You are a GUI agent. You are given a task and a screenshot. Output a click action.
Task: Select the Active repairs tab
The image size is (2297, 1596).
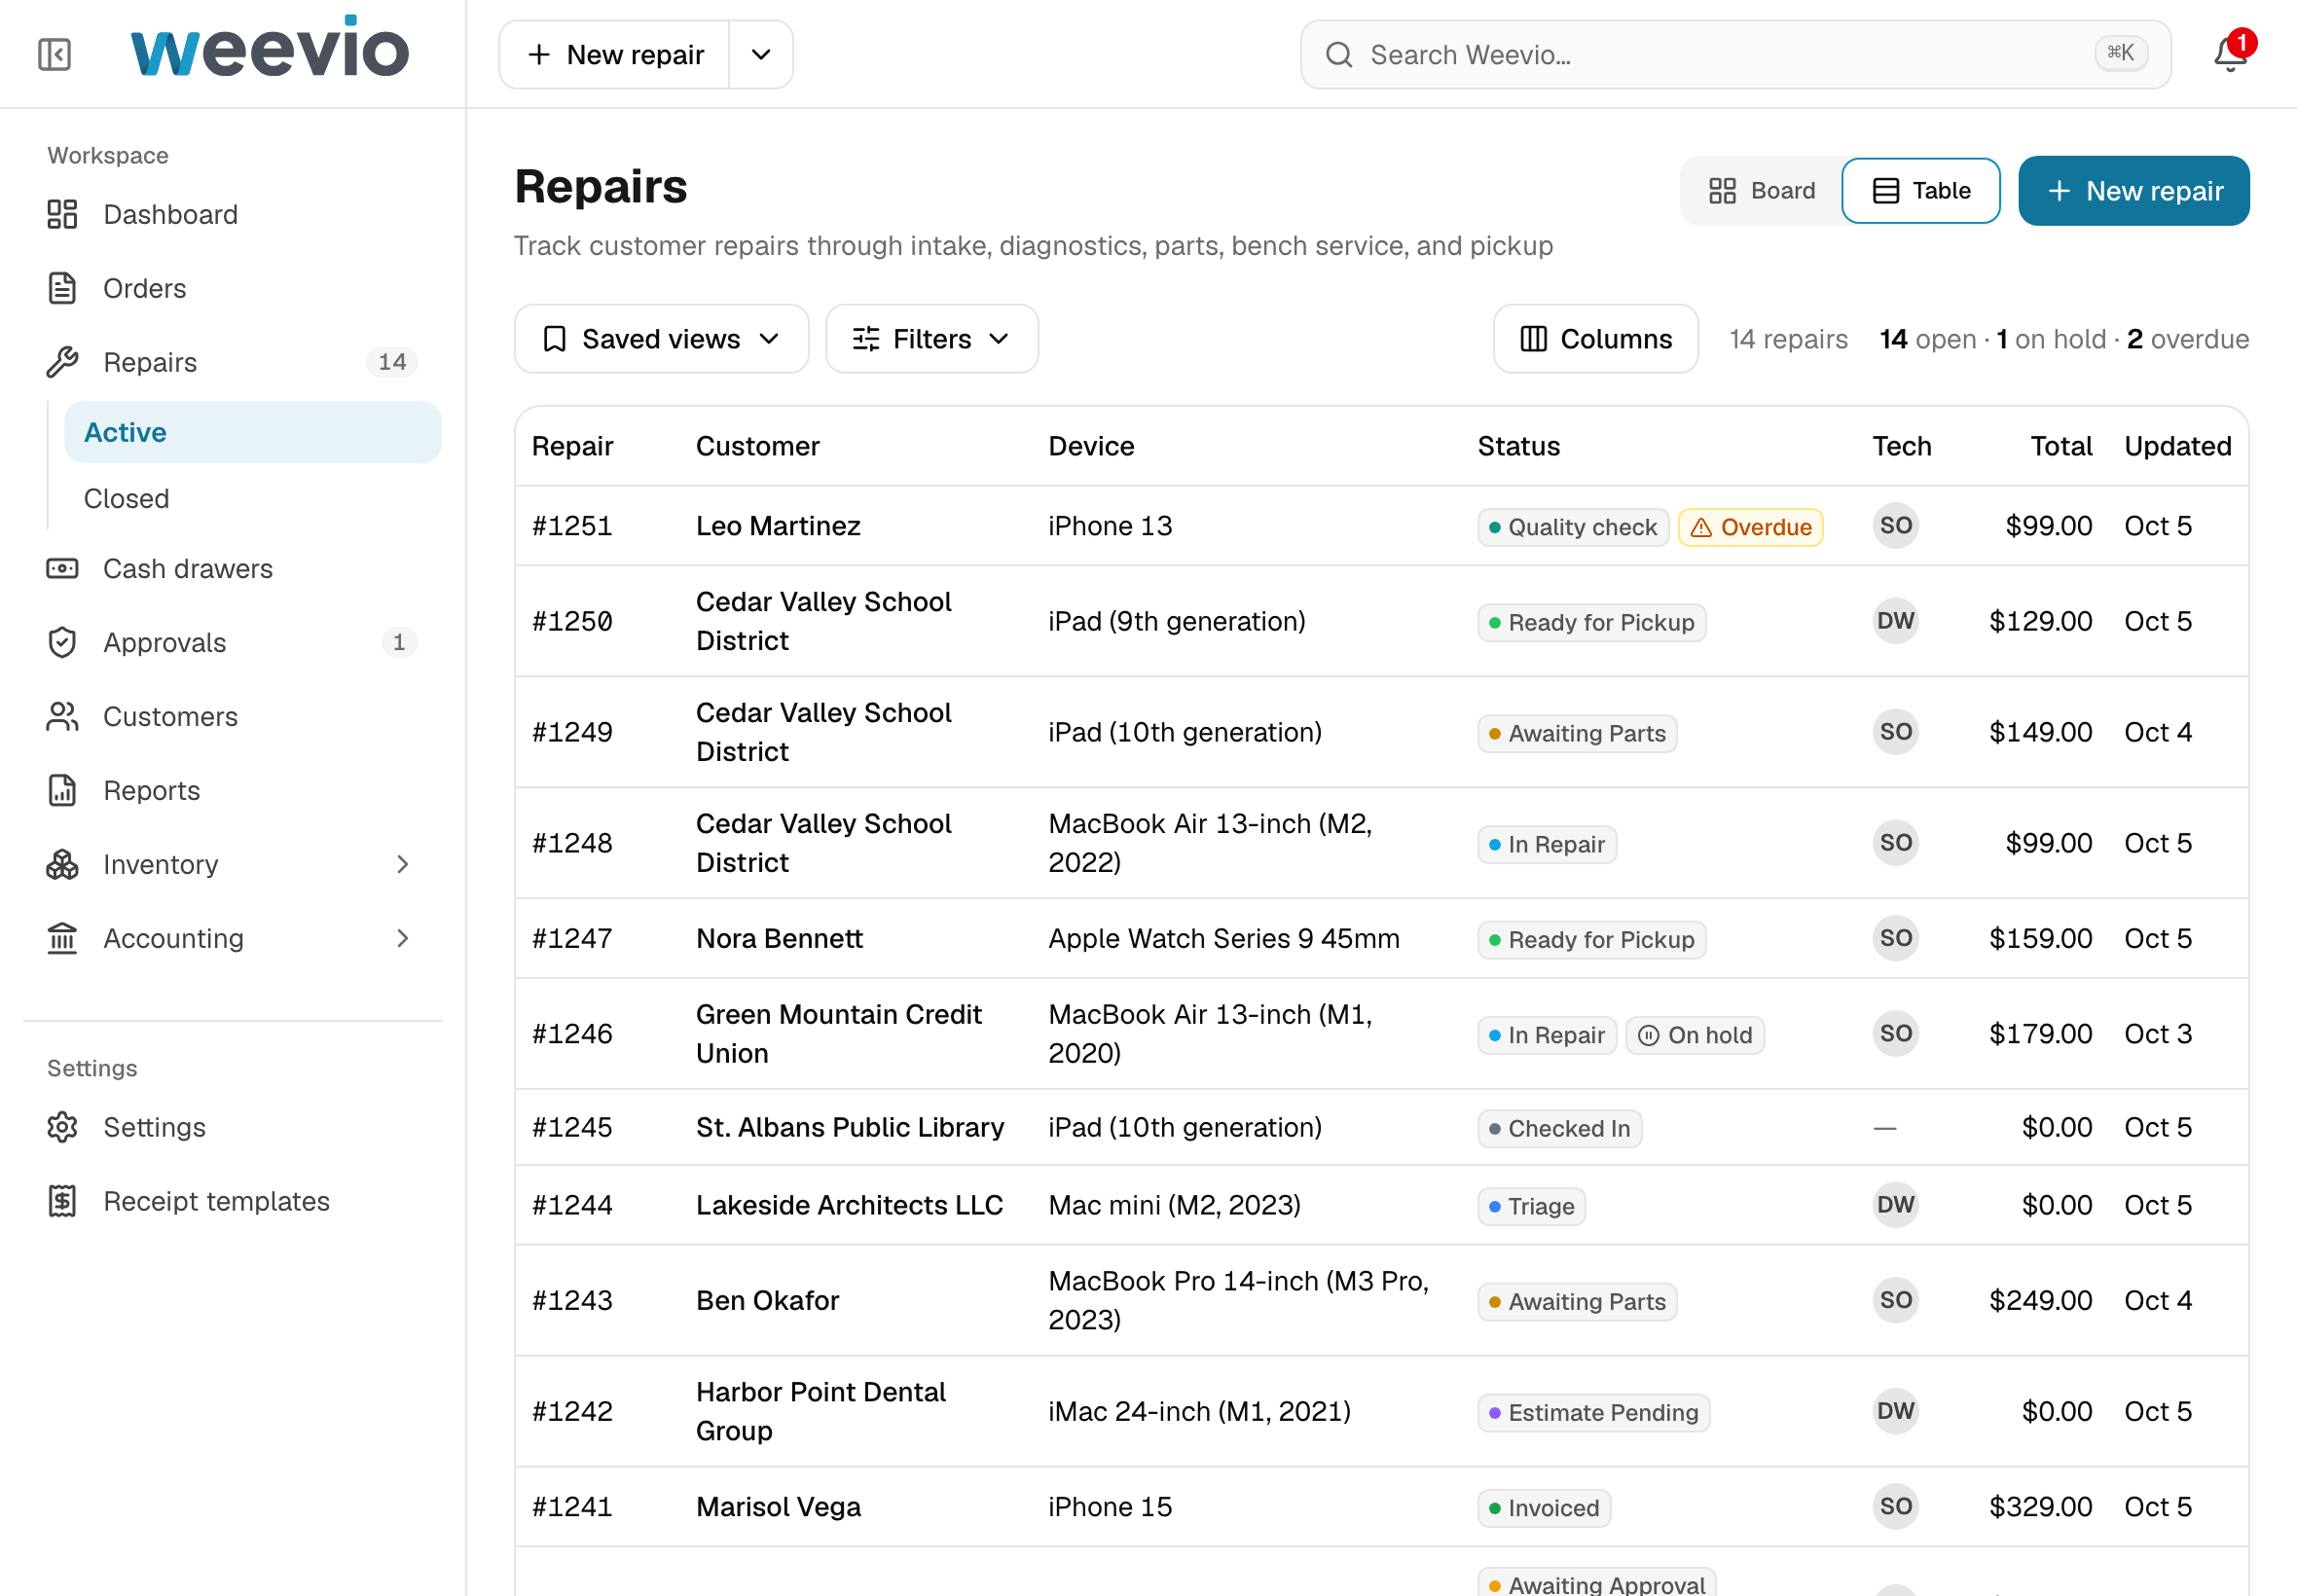(x=252, y=432)
